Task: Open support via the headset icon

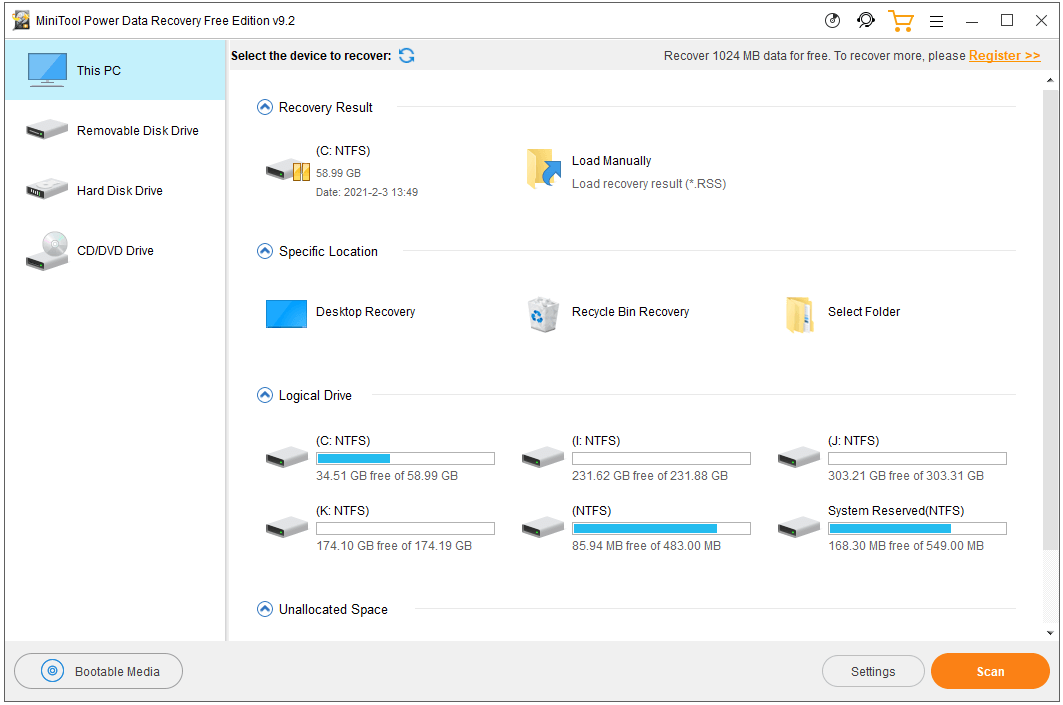Action: coord(866,21)
